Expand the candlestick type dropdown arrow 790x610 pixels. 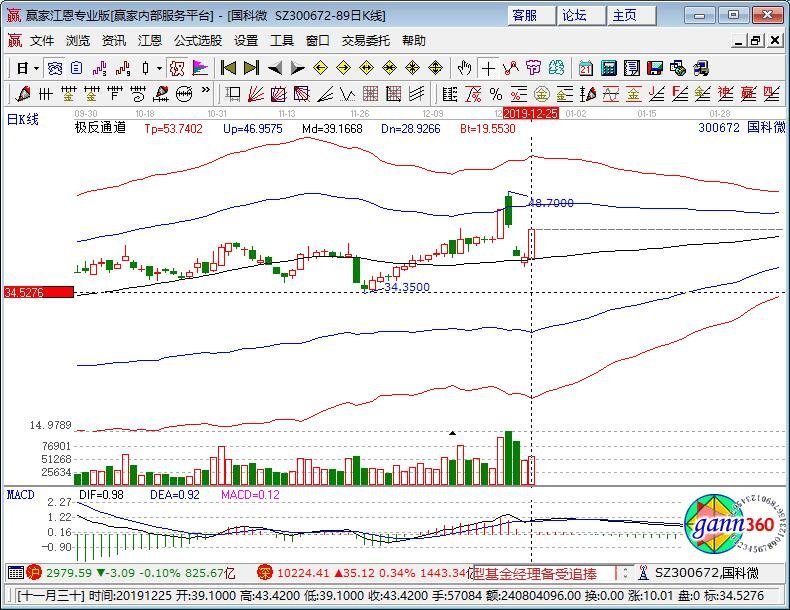pos(159,68)
